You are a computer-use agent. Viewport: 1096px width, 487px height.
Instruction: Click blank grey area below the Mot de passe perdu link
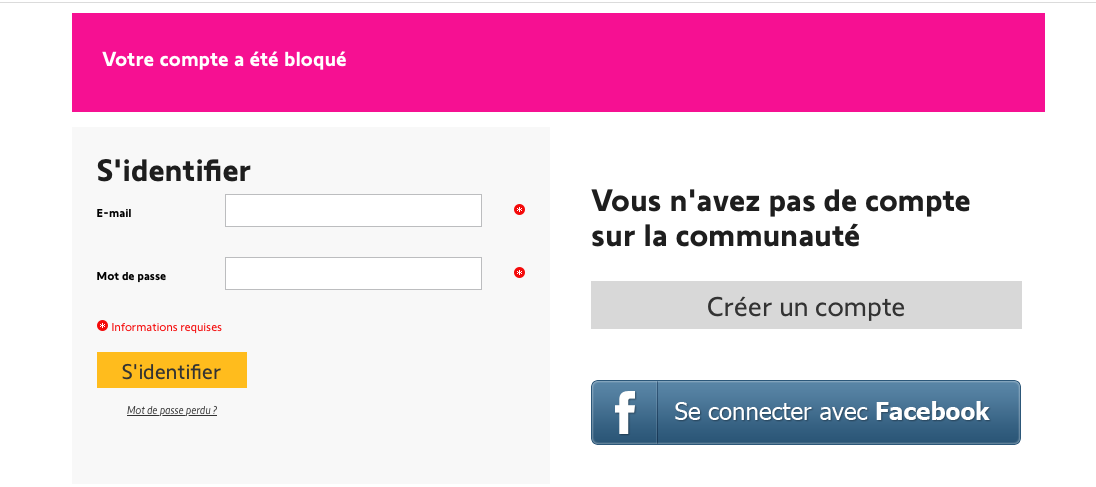300,450
